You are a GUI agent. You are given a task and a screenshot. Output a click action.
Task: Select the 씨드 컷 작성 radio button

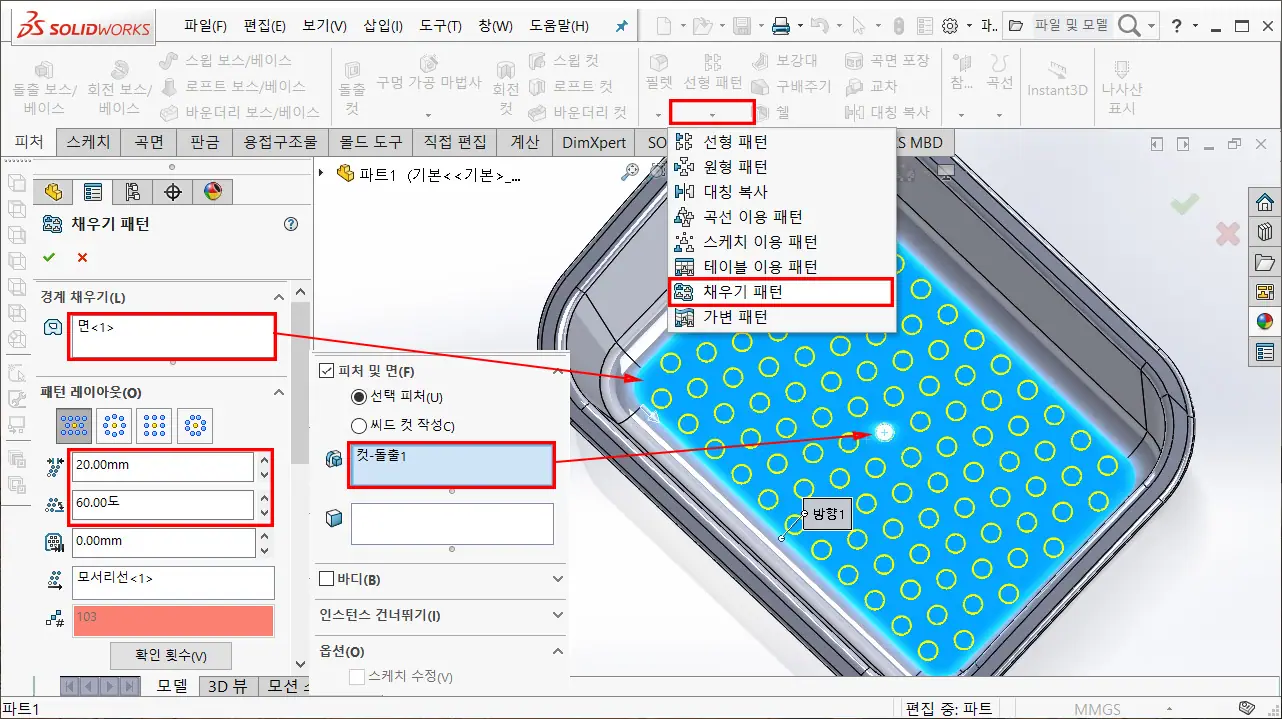(x=358, y=426)
